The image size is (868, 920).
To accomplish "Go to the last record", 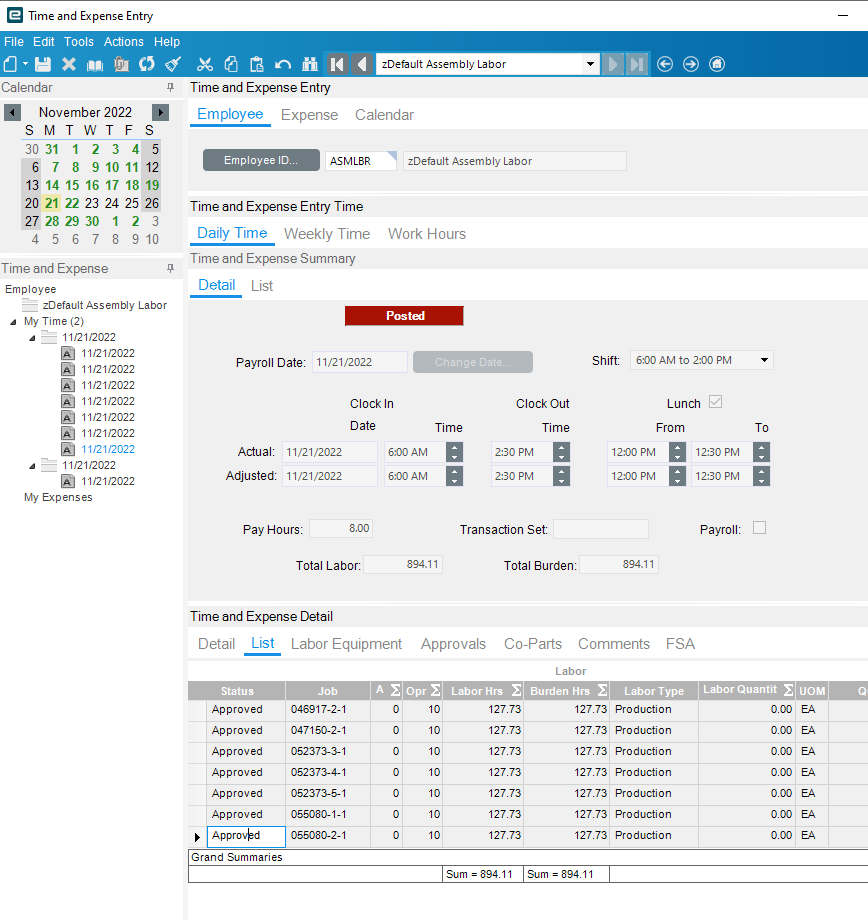I will [x=637, y=64].
